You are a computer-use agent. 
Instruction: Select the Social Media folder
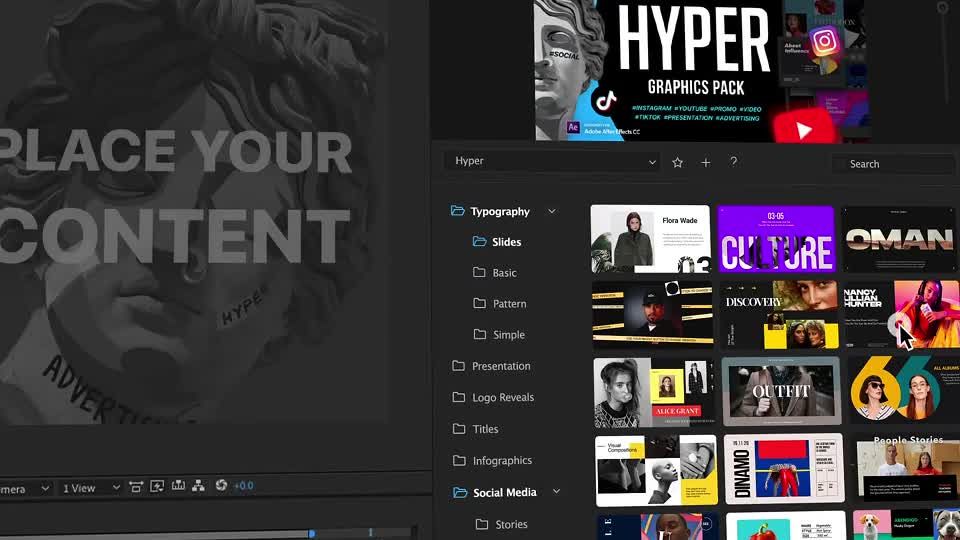495,492
